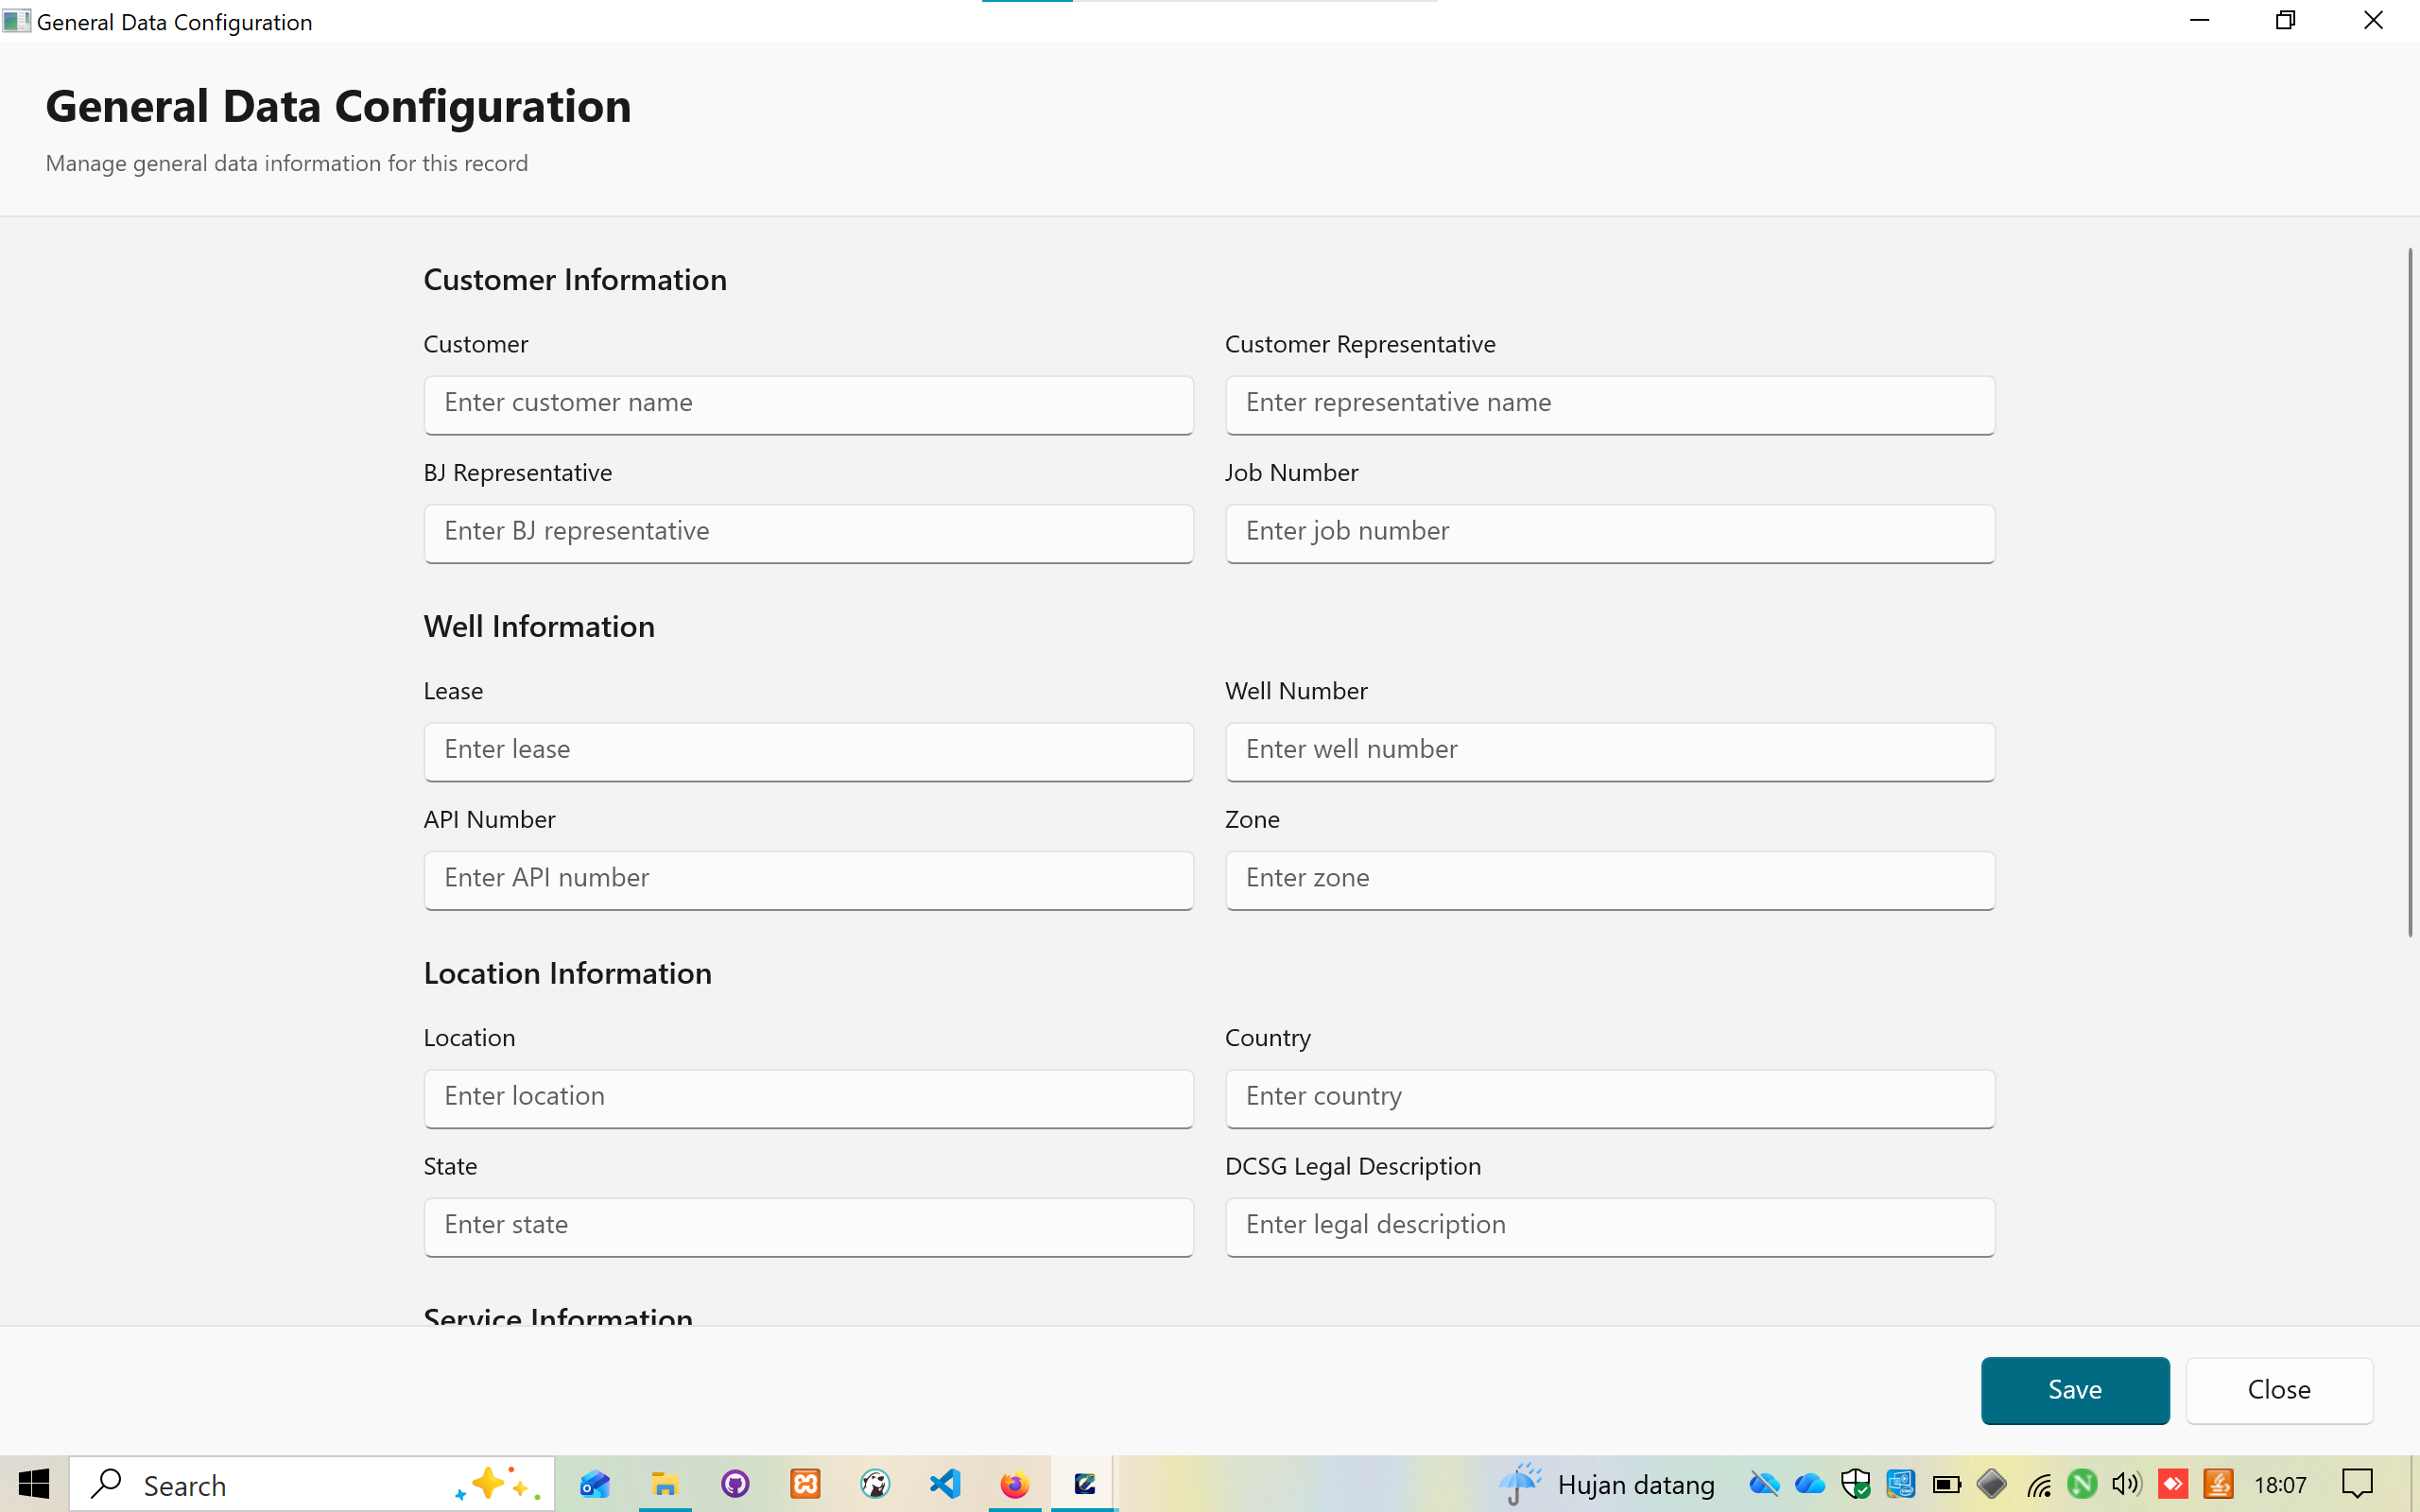Viewport: 2420px width, 1512px height.
Task: Open the notification center icon
Action: click(x=2357, y=1484)
